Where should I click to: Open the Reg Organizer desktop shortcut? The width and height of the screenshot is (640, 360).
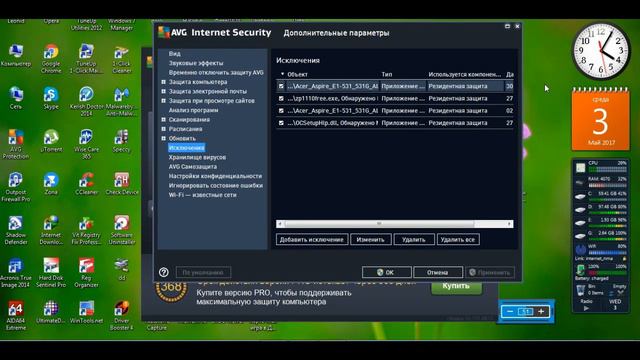(86, 273)
